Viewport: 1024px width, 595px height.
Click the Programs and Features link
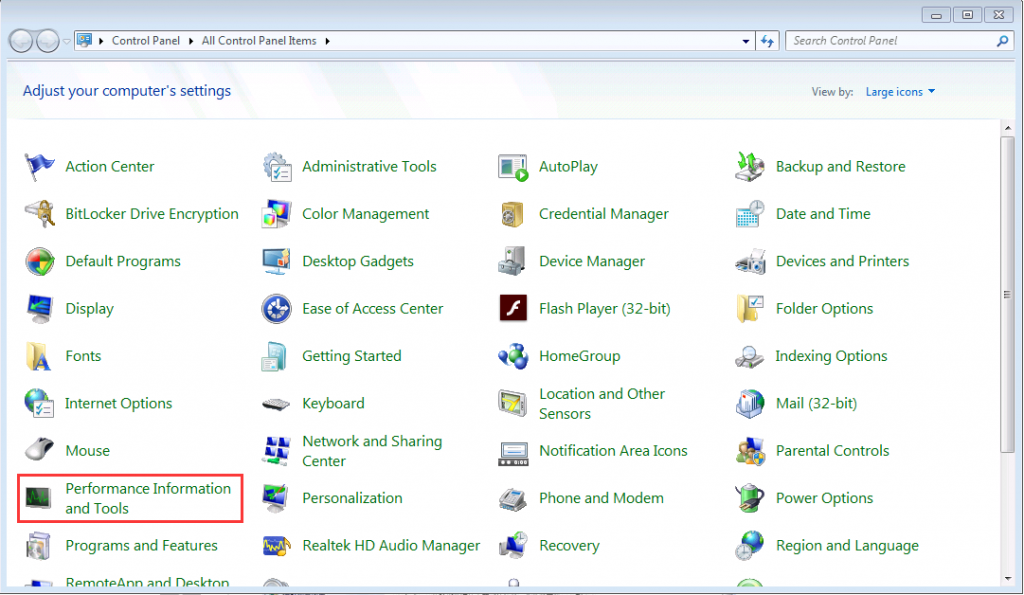pos(142,545)
